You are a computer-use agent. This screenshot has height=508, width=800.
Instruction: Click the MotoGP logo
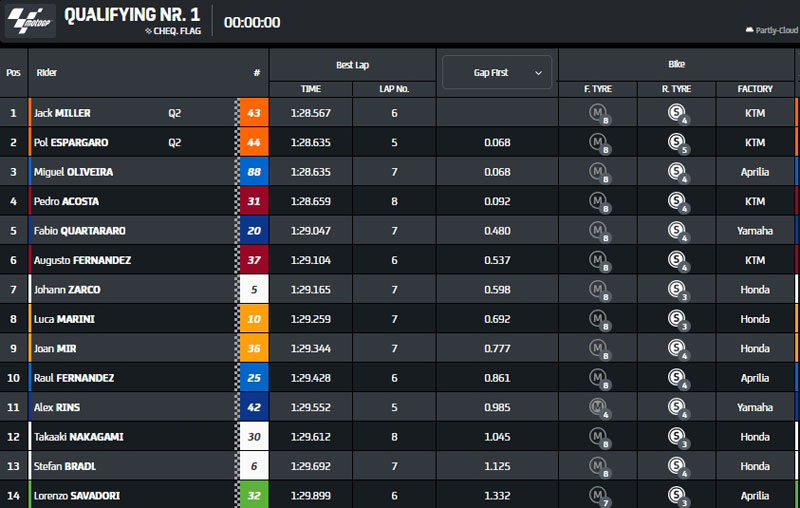coord(30,21)
